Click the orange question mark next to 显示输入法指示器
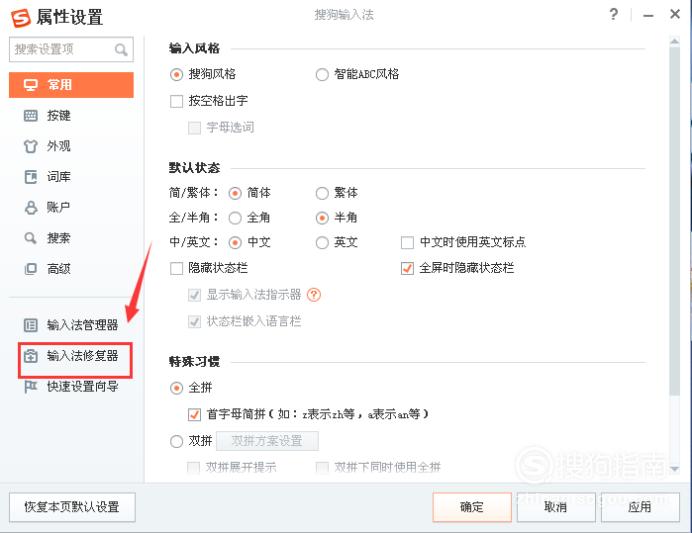Image resolution: width=692 pixels, height=533 pixels. 314,295
